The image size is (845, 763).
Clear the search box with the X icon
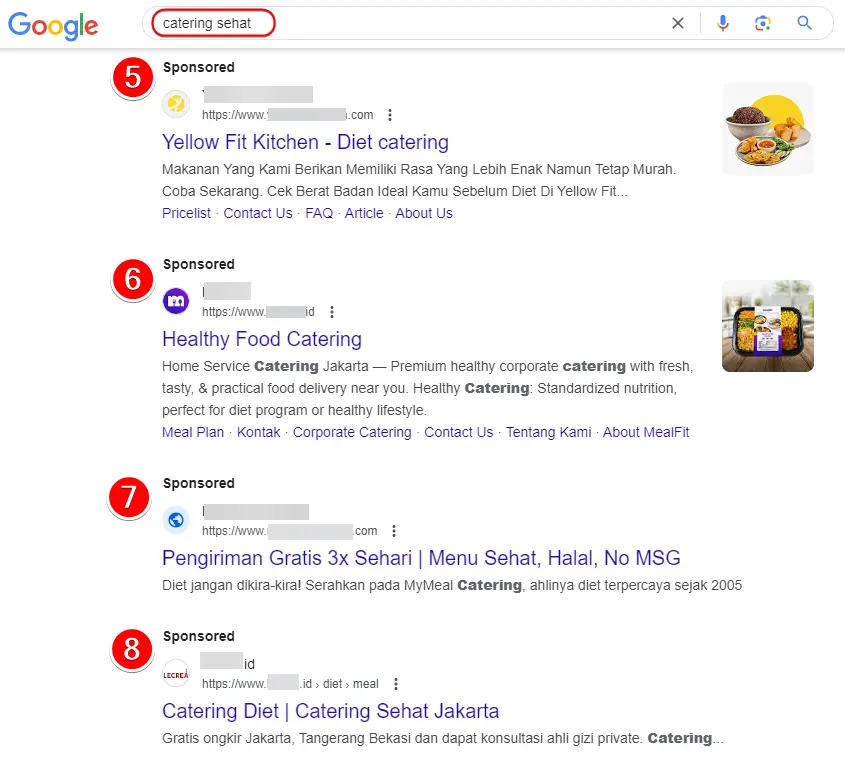coord(677,23)
